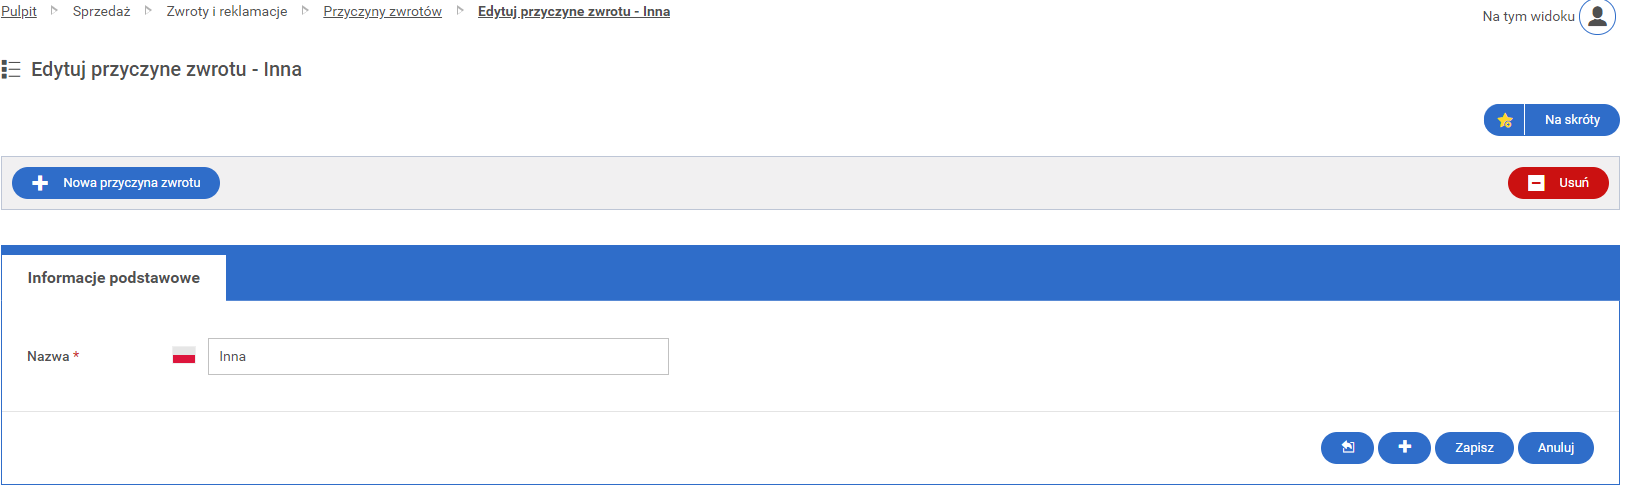The height and width of the screenshot is (487, 1625).
Task: Delete the return reason with Usuń
Action: coord(1558,183)
